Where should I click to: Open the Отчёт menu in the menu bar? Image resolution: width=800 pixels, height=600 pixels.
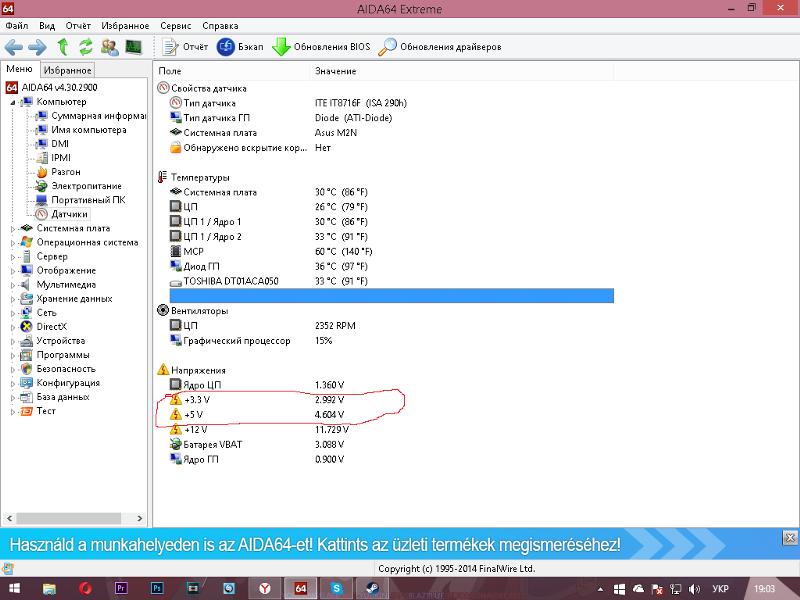pos(78,26)
